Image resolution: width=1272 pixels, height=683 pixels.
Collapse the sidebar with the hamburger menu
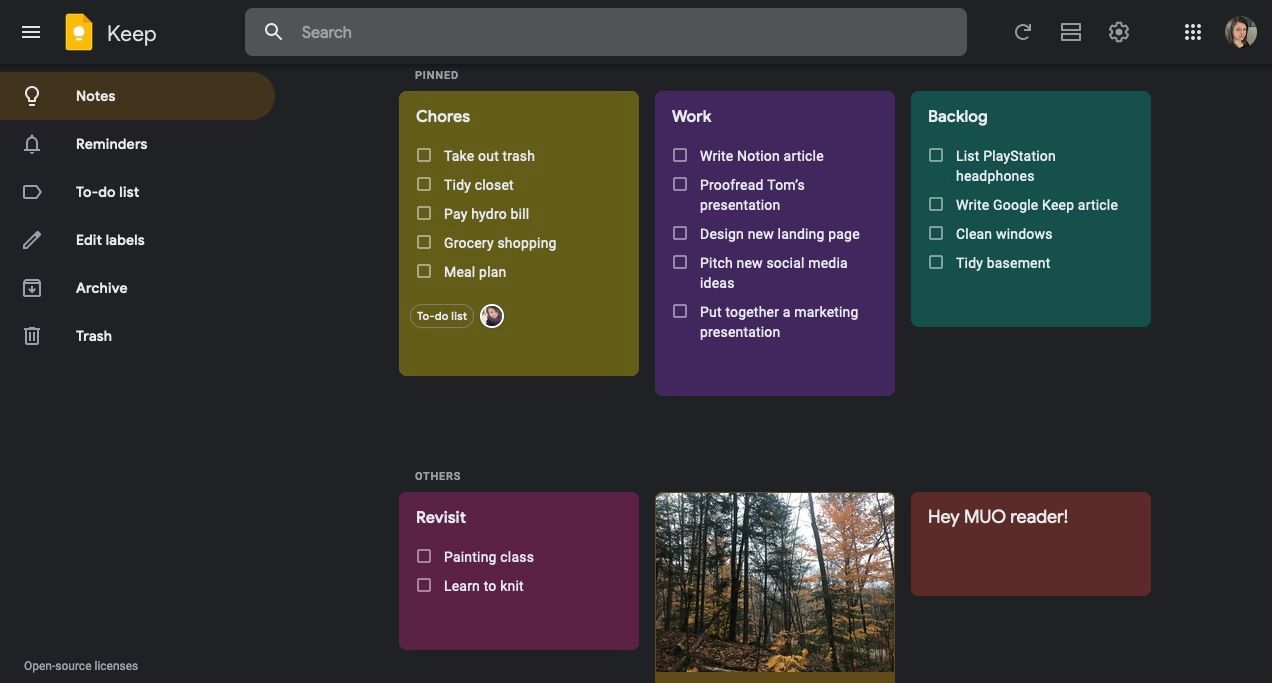31,31
